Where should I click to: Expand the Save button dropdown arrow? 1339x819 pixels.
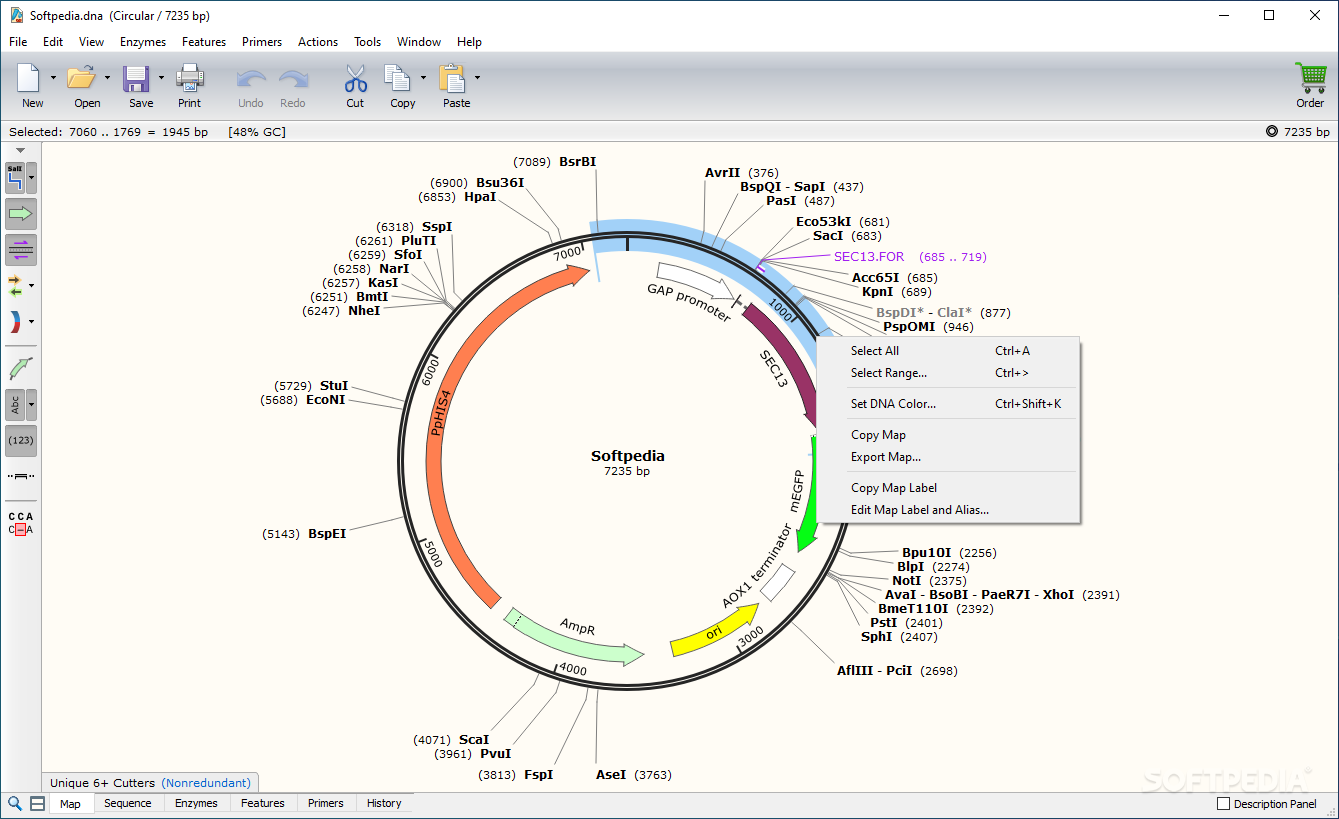click(x=161, y=78)
